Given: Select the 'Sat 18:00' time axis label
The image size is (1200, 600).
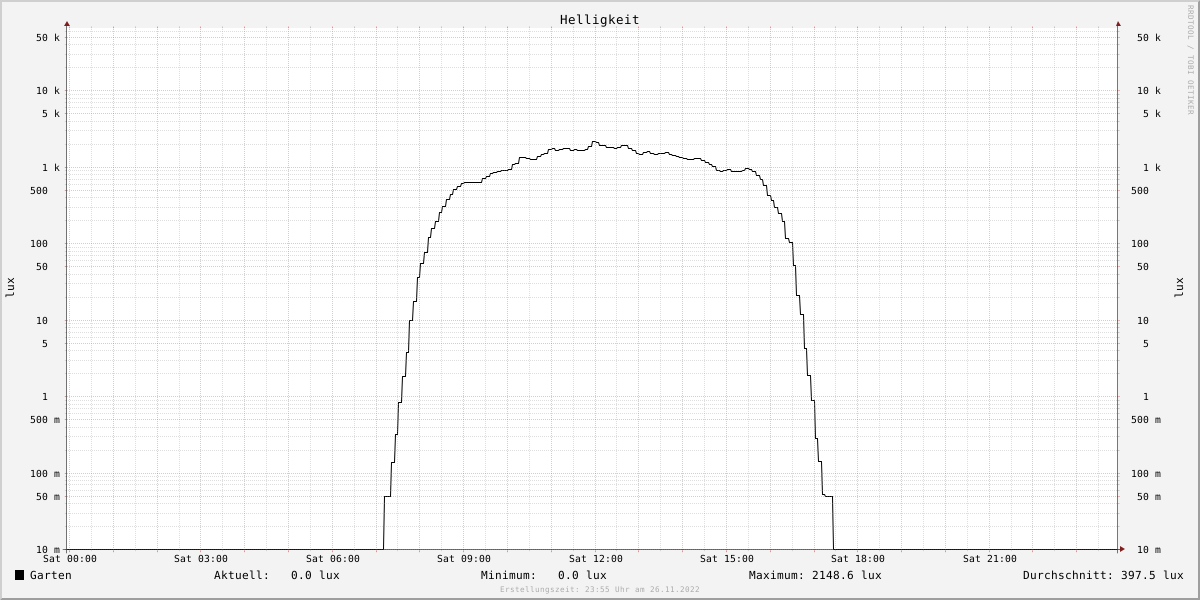Looking at the screenshot, I should click(858, 559).
